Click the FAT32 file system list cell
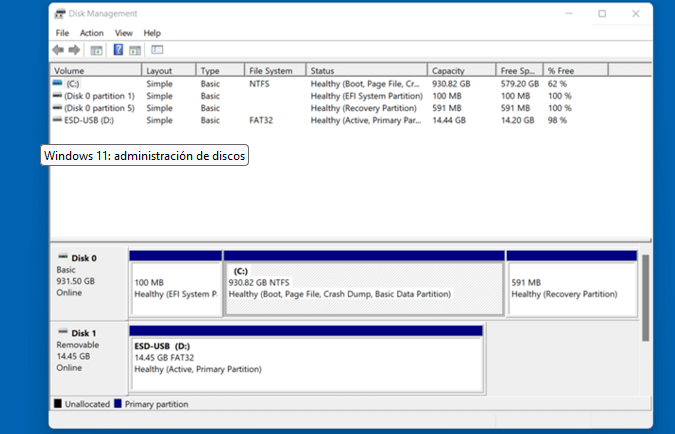Image resolution: width=675 pixels, height=434 pixels. 261,120
